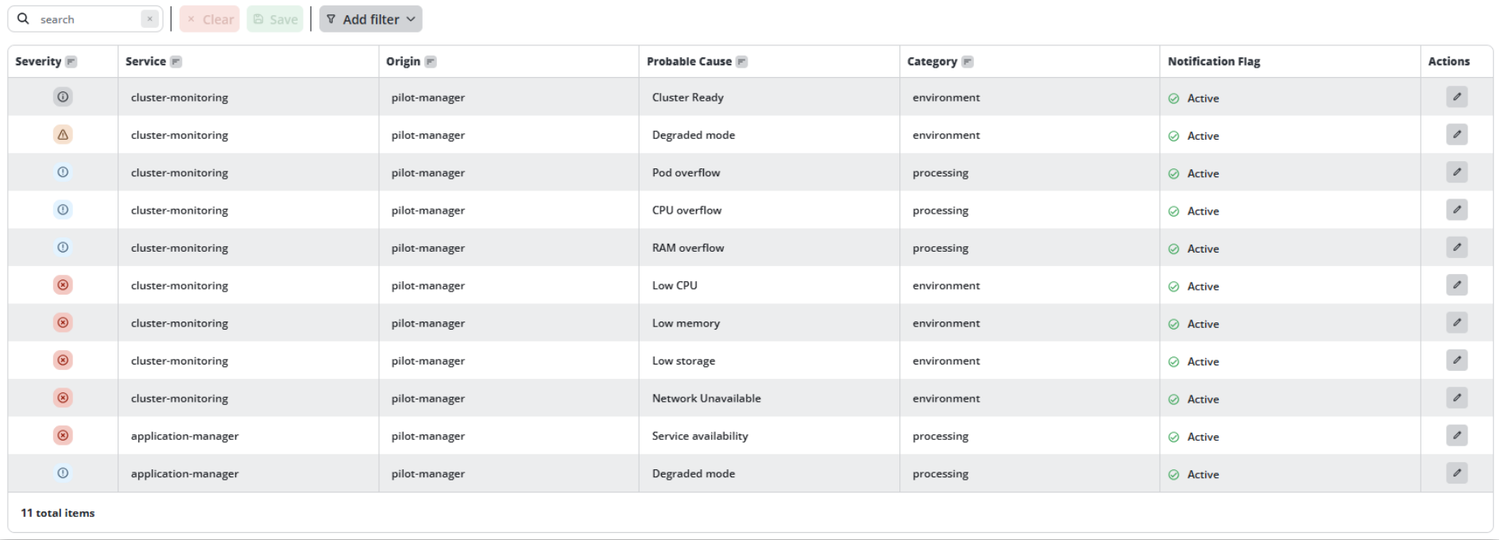Viewport: 1500px width, 540px height.
Task: Click Active status for CPU overflow row
Action: pos(1193,211)
